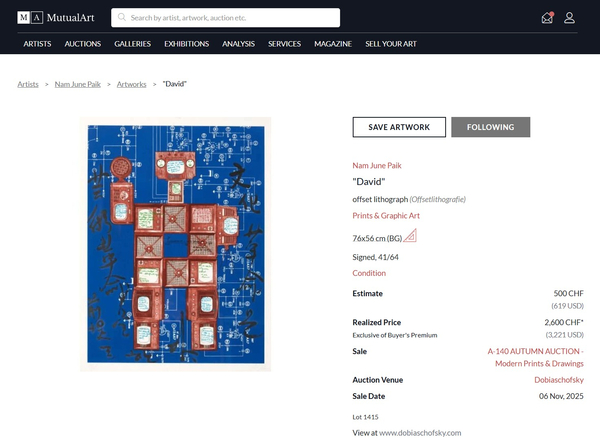Open the Artists menu
The image size is (600, 447).
(x=37, y=44)
